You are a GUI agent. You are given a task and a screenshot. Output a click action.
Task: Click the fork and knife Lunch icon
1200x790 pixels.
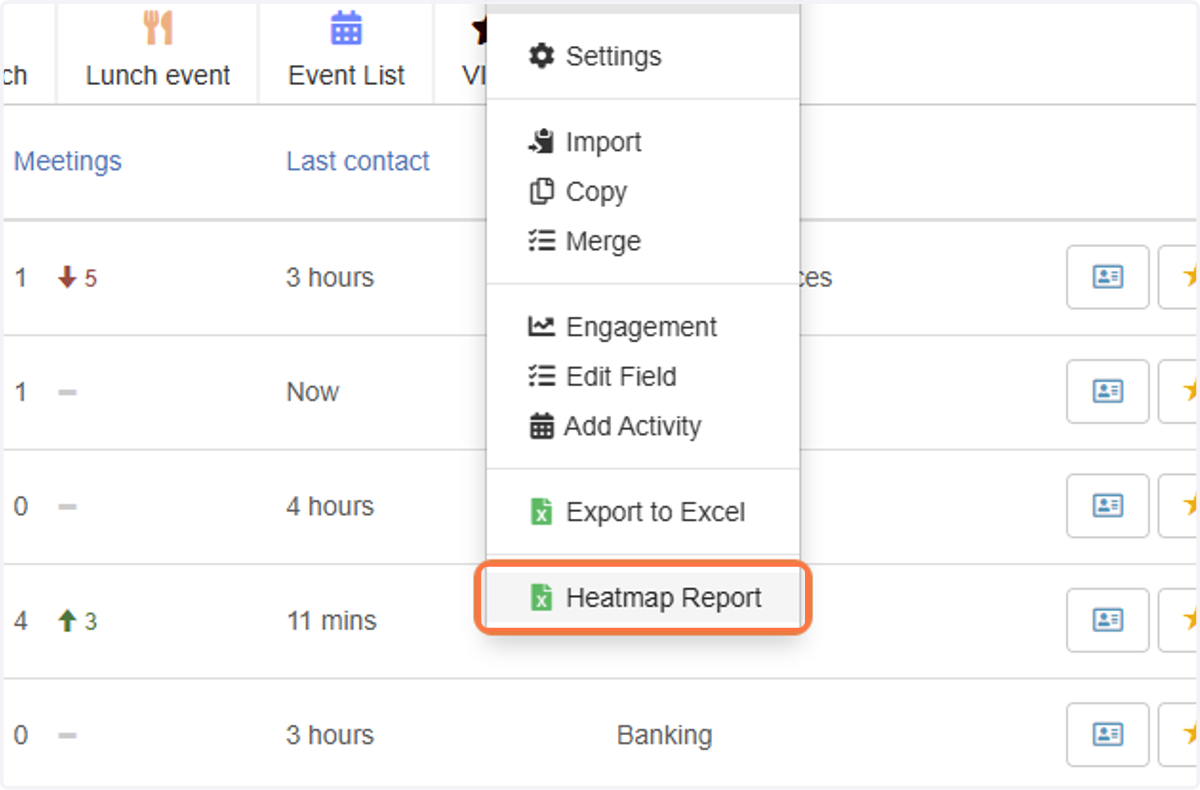[158, 28]
